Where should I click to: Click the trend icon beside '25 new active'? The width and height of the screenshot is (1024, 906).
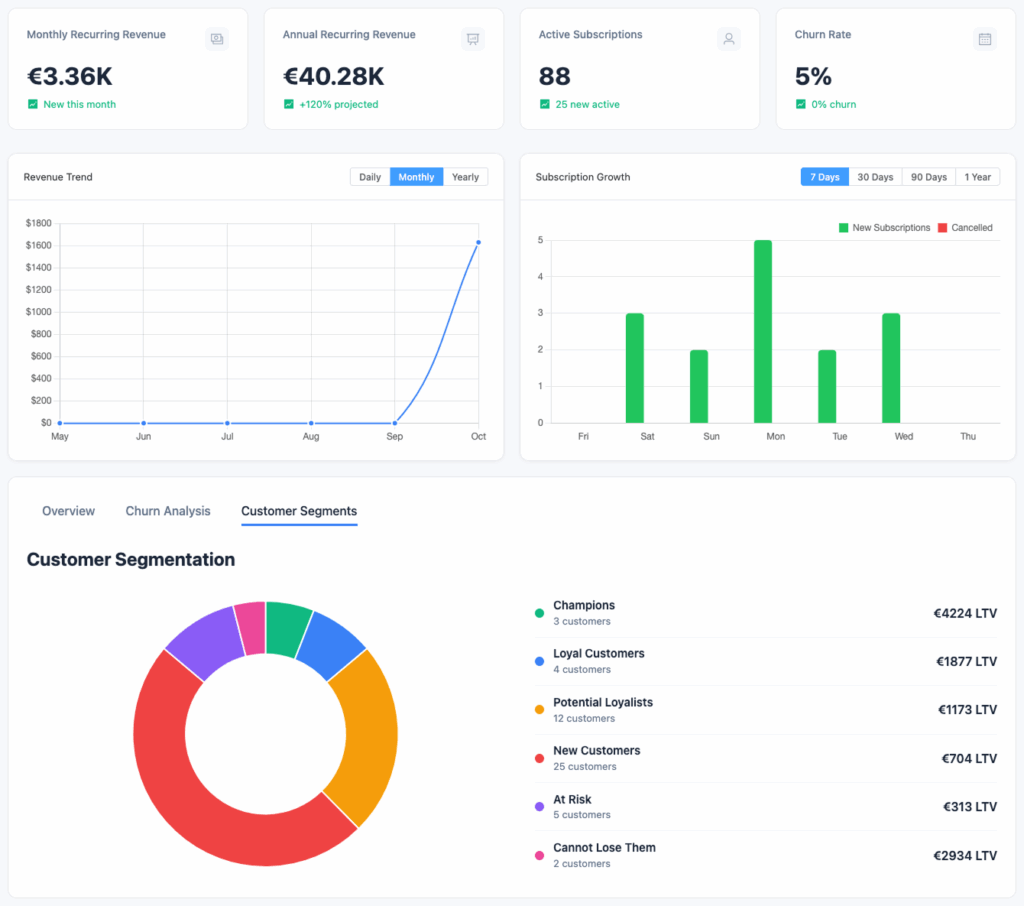pos(545,104)
